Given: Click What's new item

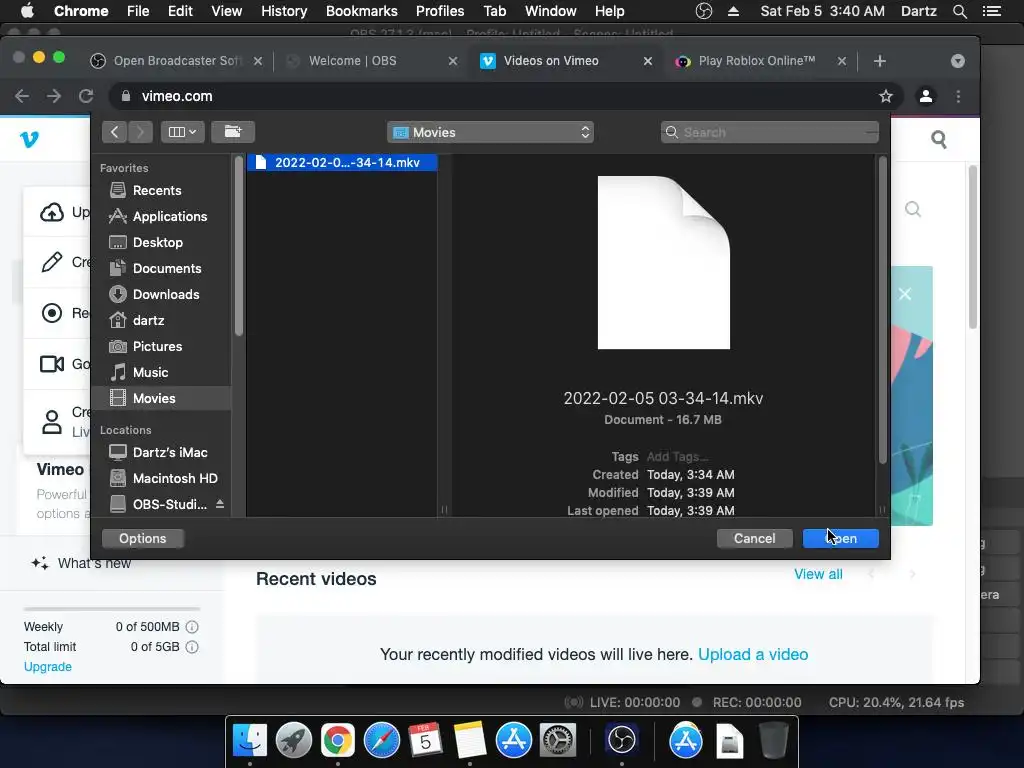Looking at the screenshot, I should tap(82, 563).
